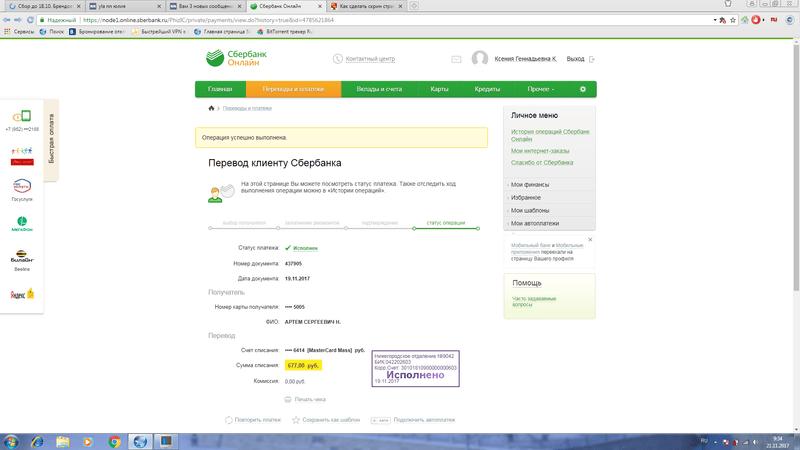The width and height of the screenshot is (800, 450).
Task: Open Мои интернет-заказы link
Action: pyautogui.click(x=540, y=151)
